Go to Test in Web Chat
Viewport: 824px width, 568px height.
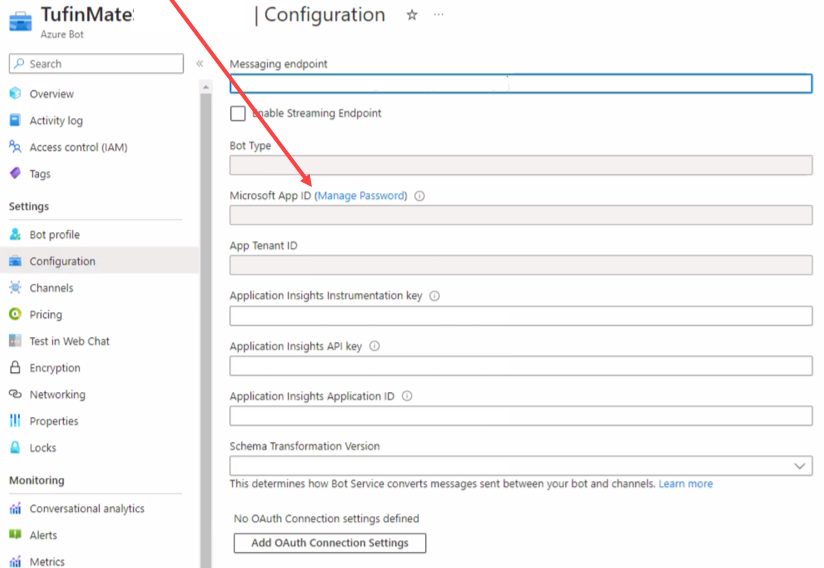(69, 341)
